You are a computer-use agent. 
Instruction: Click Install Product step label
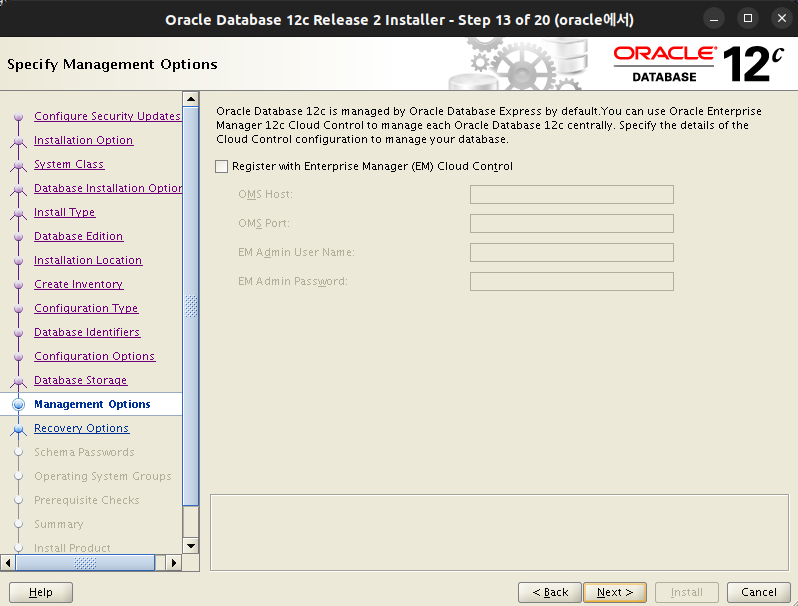coord(72,548)
